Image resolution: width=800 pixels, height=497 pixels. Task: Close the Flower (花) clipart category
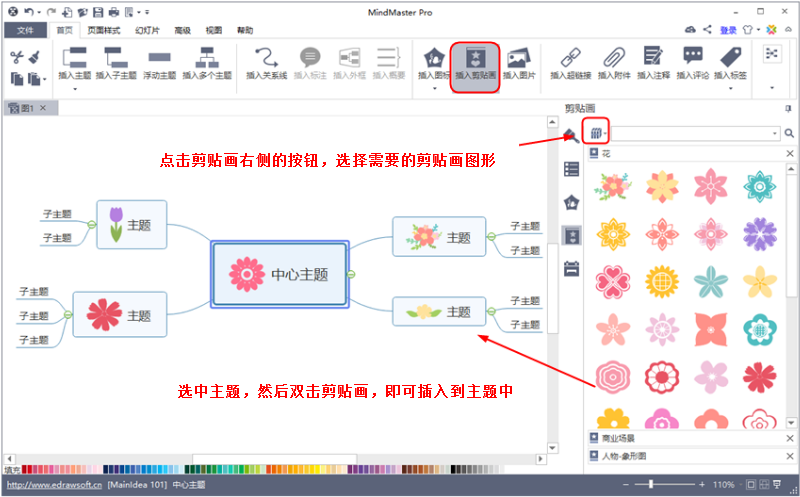pyautogui.click(x=790, y=153)
